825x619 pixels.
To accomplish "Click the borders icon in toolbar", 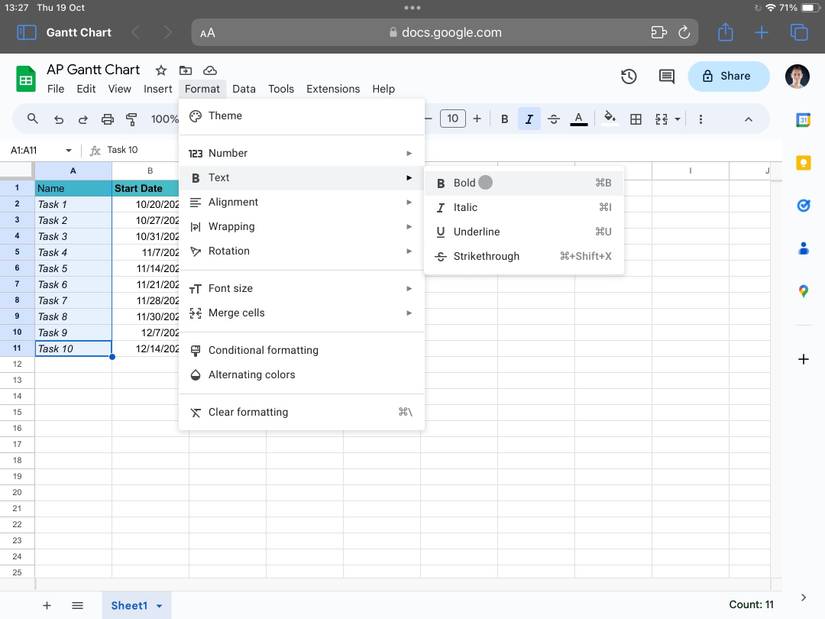I will 635,119.
